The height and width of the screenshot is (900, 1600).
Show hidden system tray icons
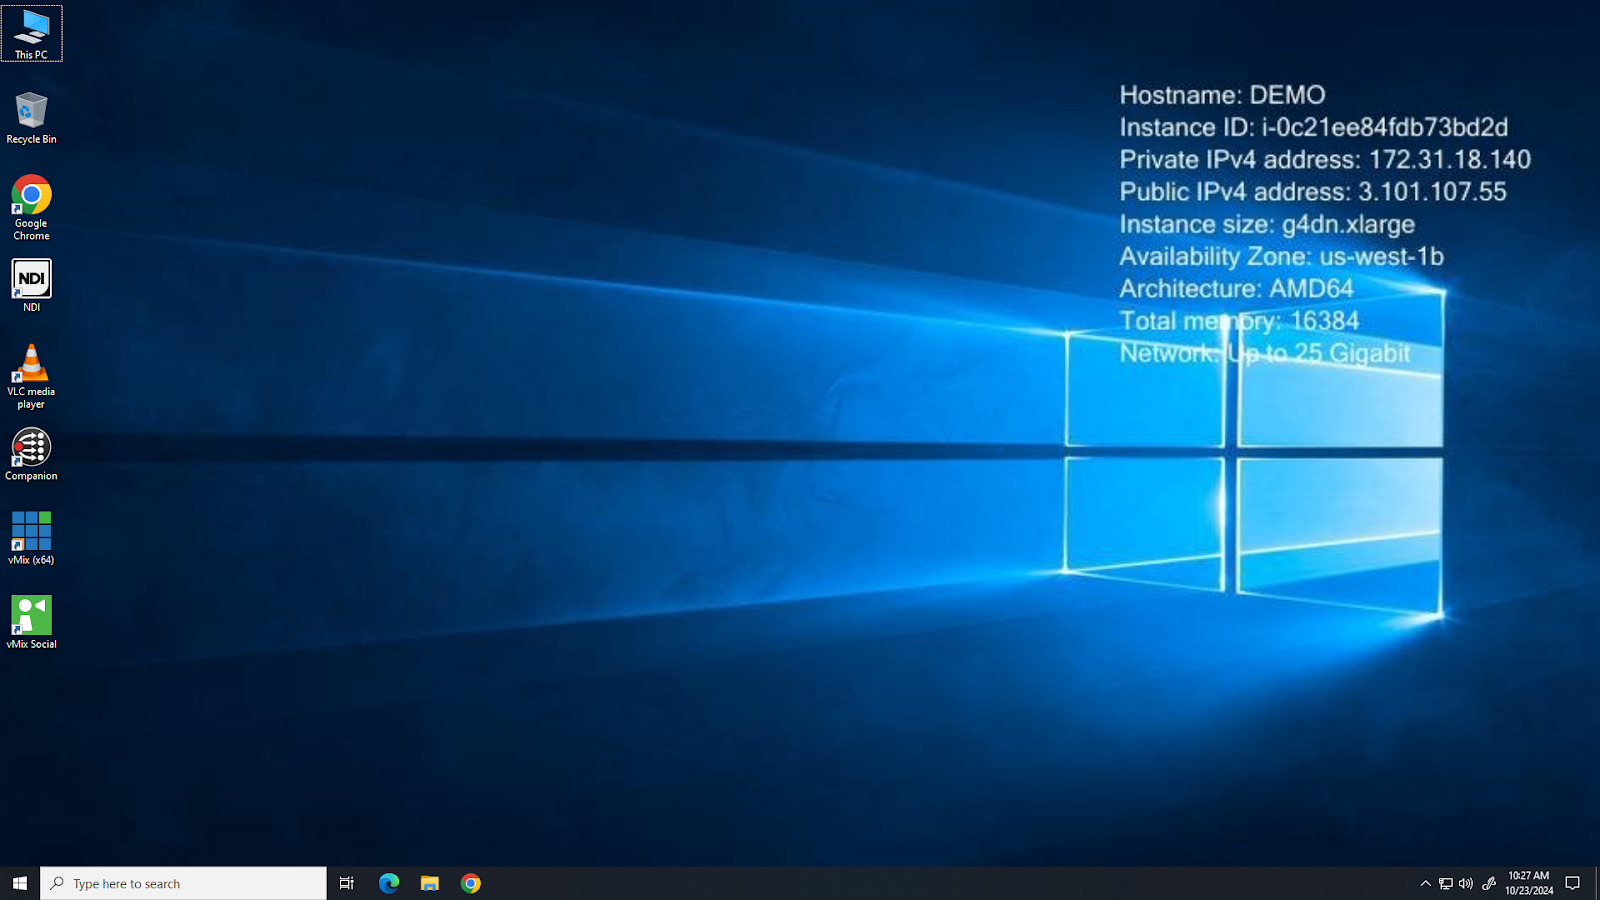click(x=1425, y=883)
